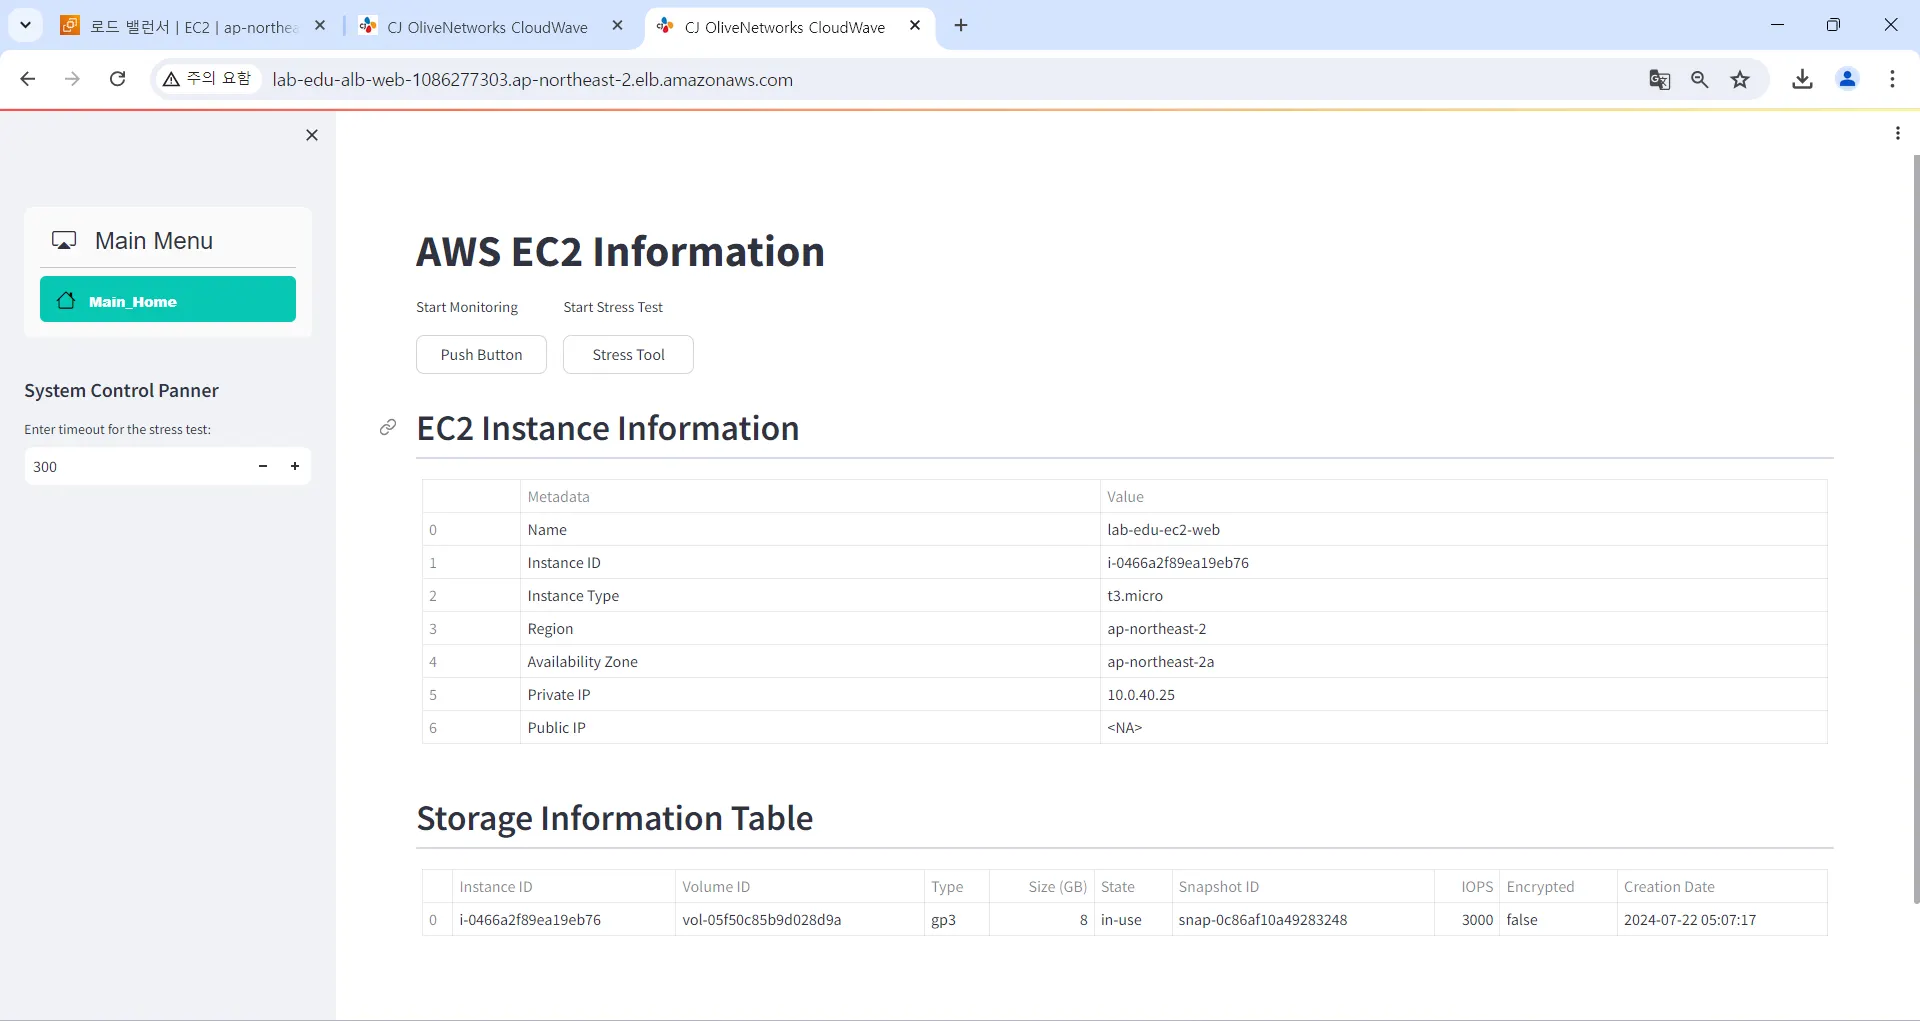The height and width of the screenshot is (1021, 1920).
Task: Click the Main Menu monitor icon
Action: (x=64, y=241)
